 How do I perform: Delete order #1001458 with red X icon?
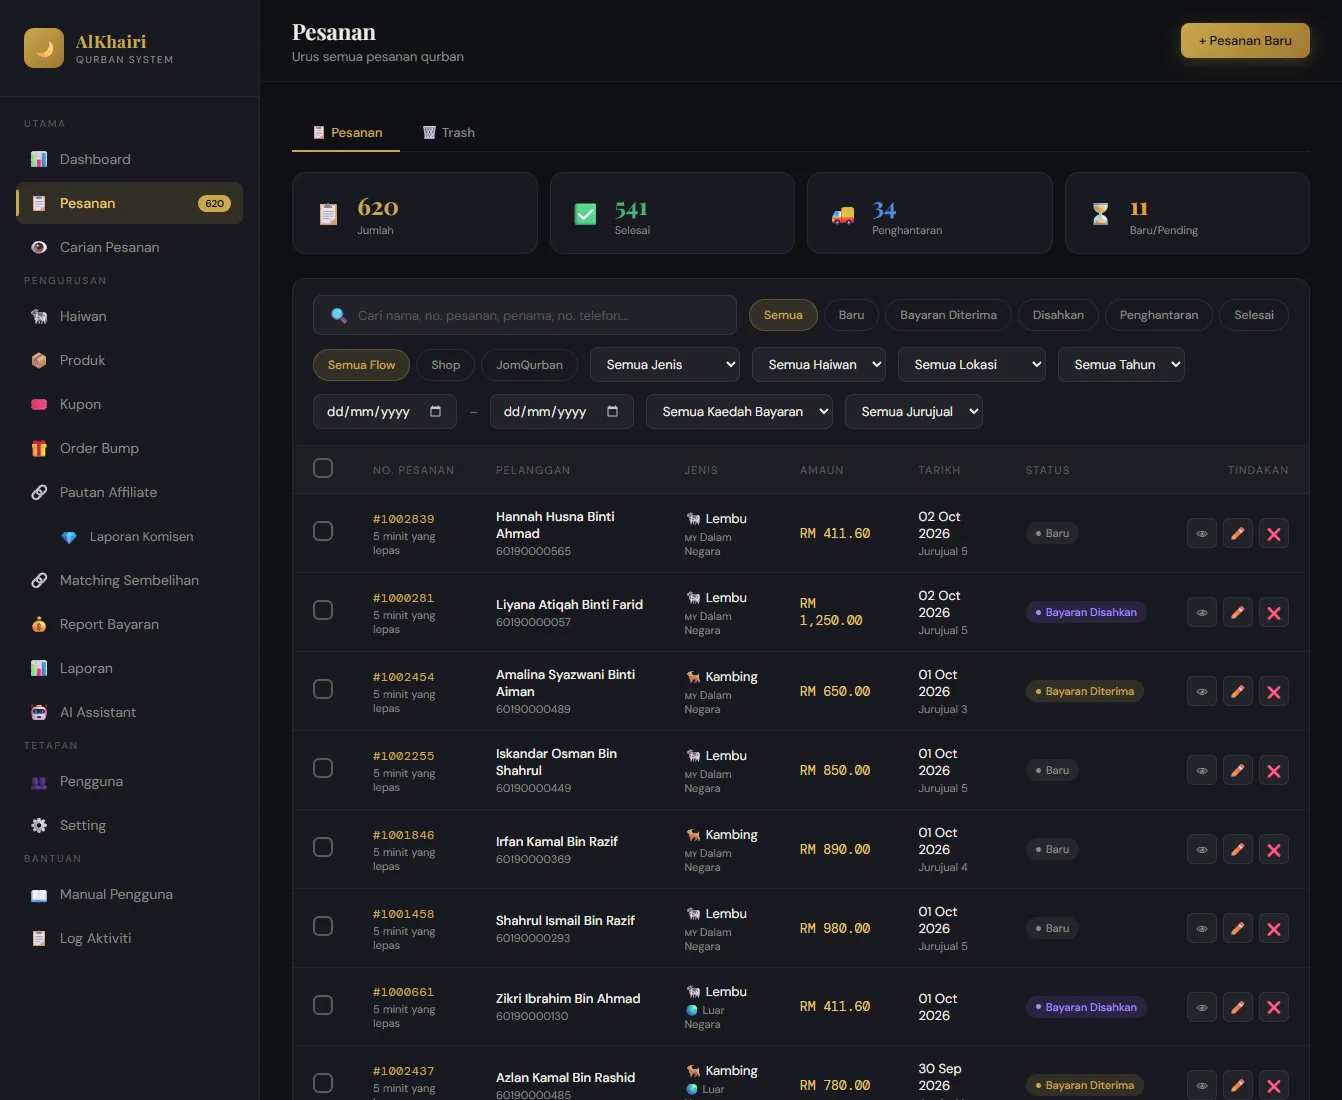click(x=1274, y=928)
